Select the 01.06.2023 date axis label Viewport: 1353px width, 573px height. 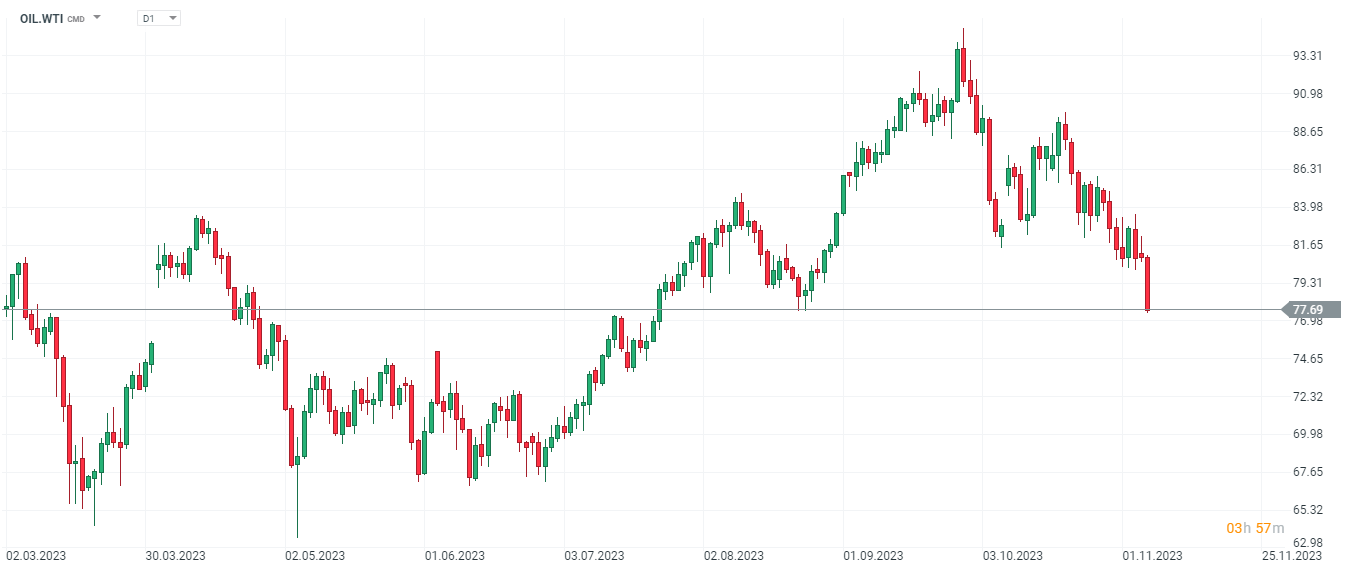tap(454, 556)
